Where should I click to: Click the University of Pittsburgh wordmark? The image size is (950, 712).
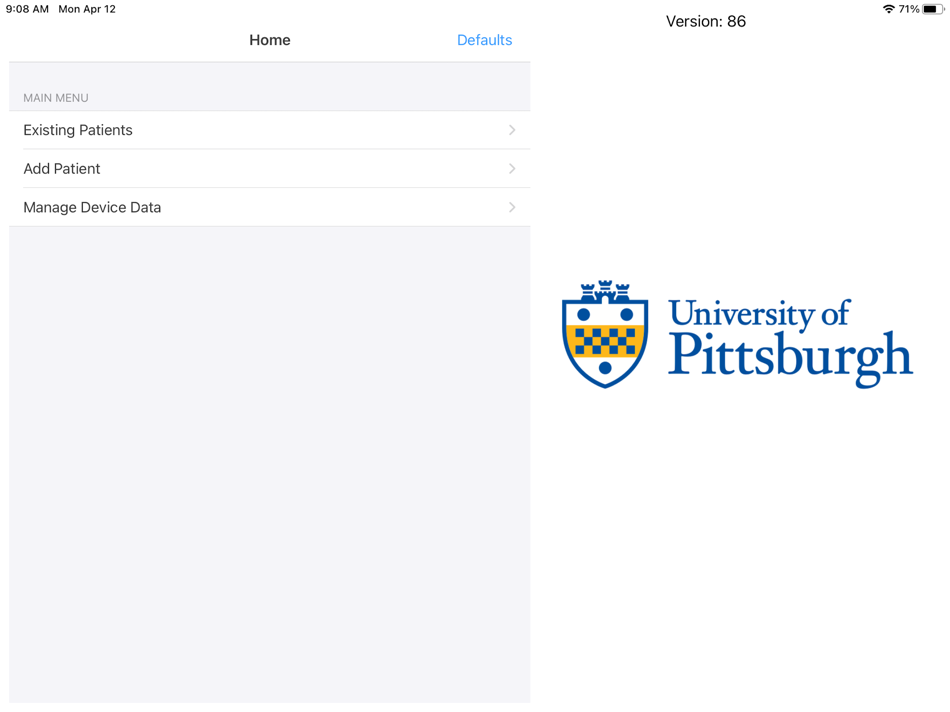pyautogui.click(x=790, y=335)
